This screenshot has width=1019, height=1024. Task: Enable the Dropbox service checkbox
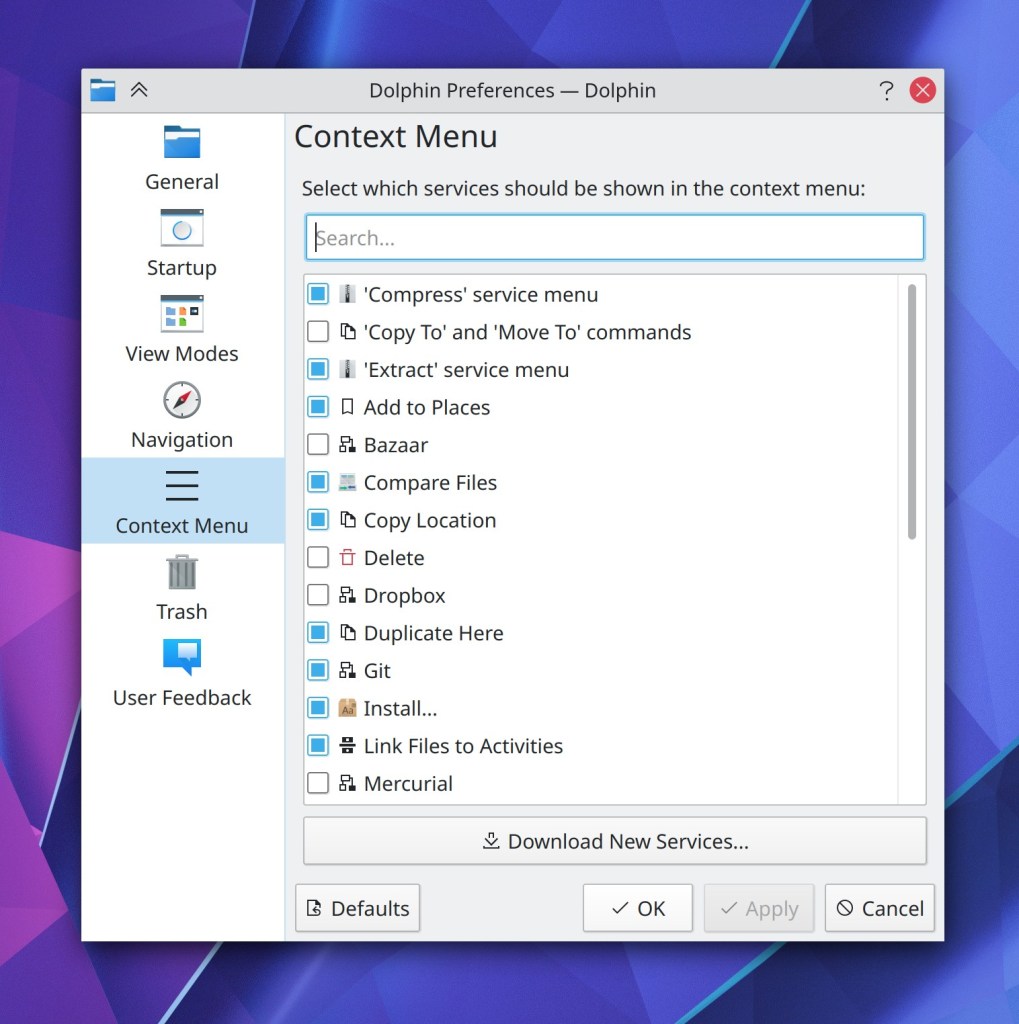(318, 596)
